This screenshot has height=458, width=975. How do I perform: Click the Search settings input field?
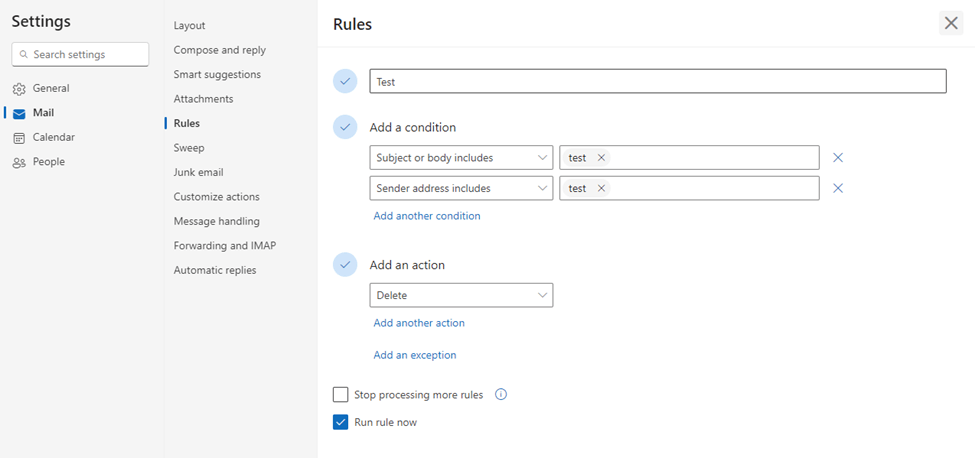[x=80, y=55]
